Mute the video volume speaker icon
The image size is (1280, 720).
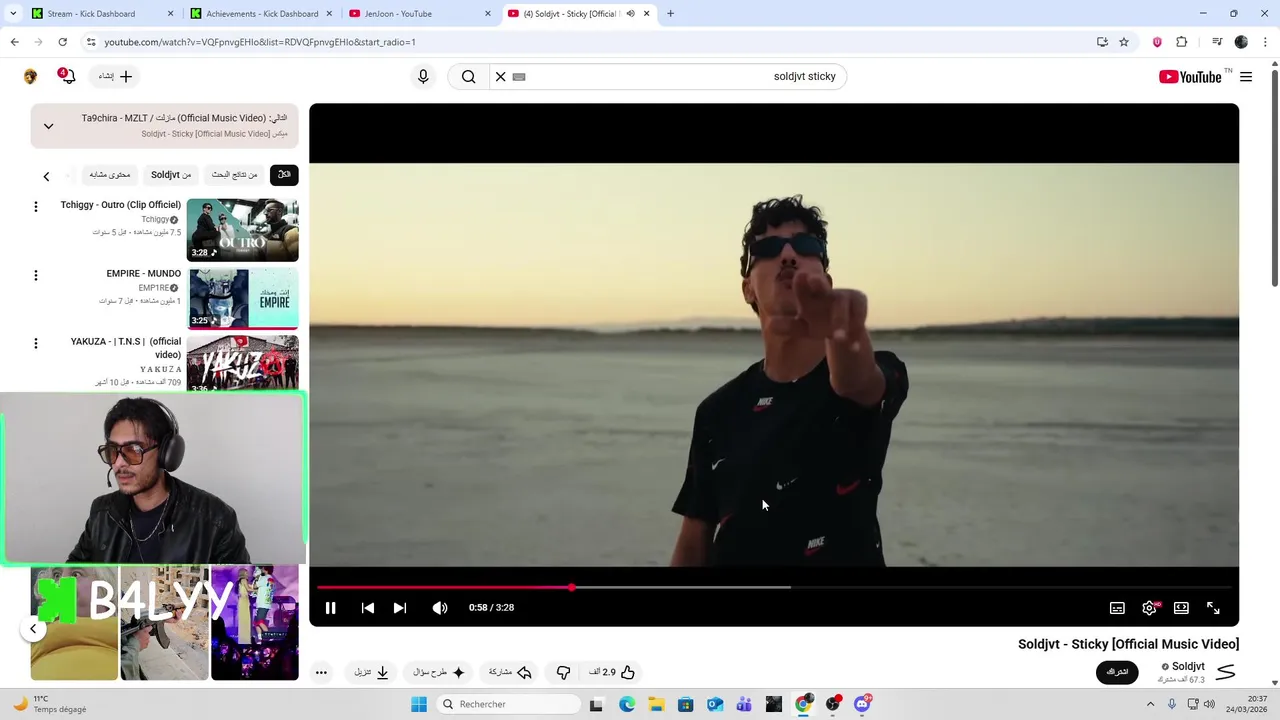pos(440,608)
